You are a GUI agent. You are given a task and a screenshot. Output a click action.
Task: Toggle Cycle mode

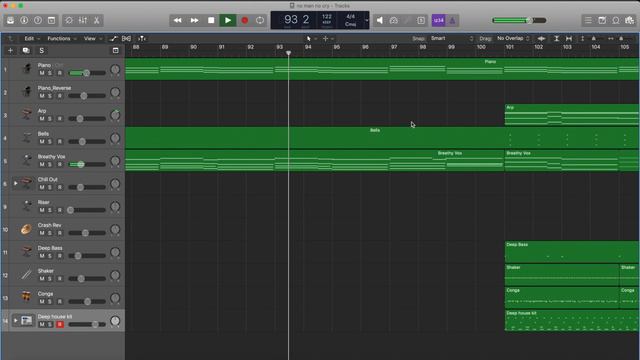260,20
